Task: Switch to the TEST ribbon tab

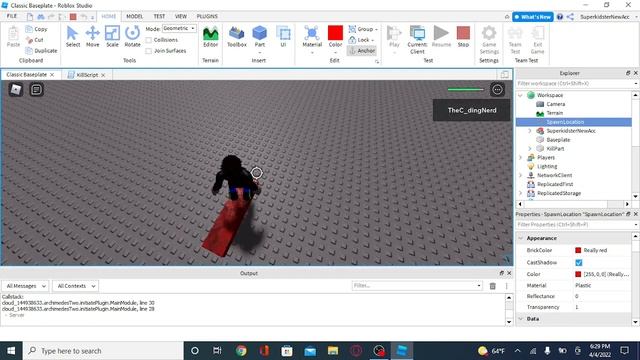Action: point(159,16)
